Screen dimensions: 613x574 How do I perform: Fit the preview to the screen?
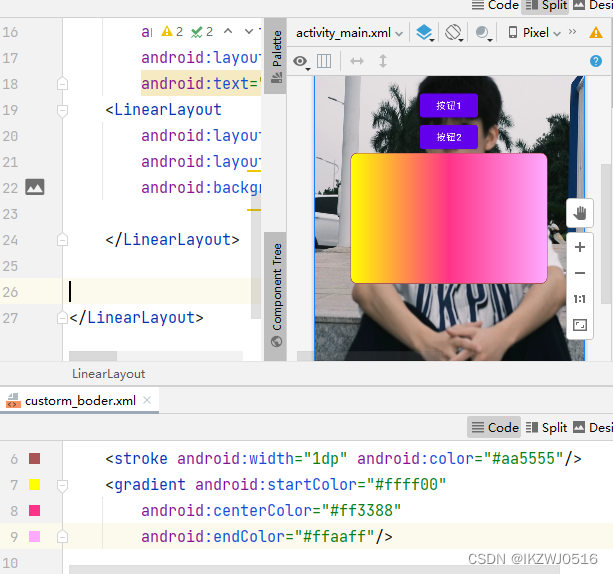tap(580, 325)
